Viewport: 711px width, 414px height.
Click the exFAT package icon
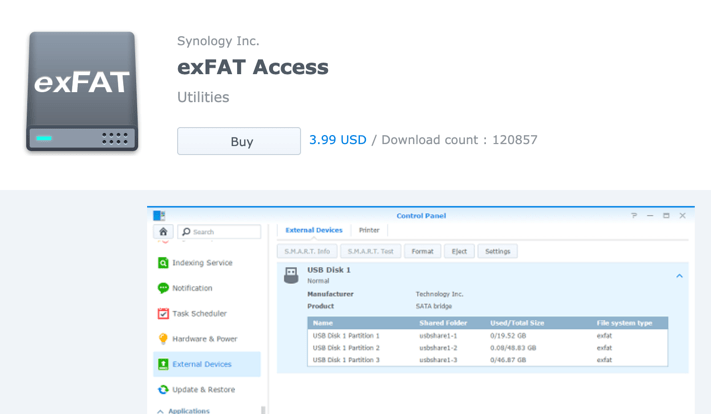coord(82,91)
